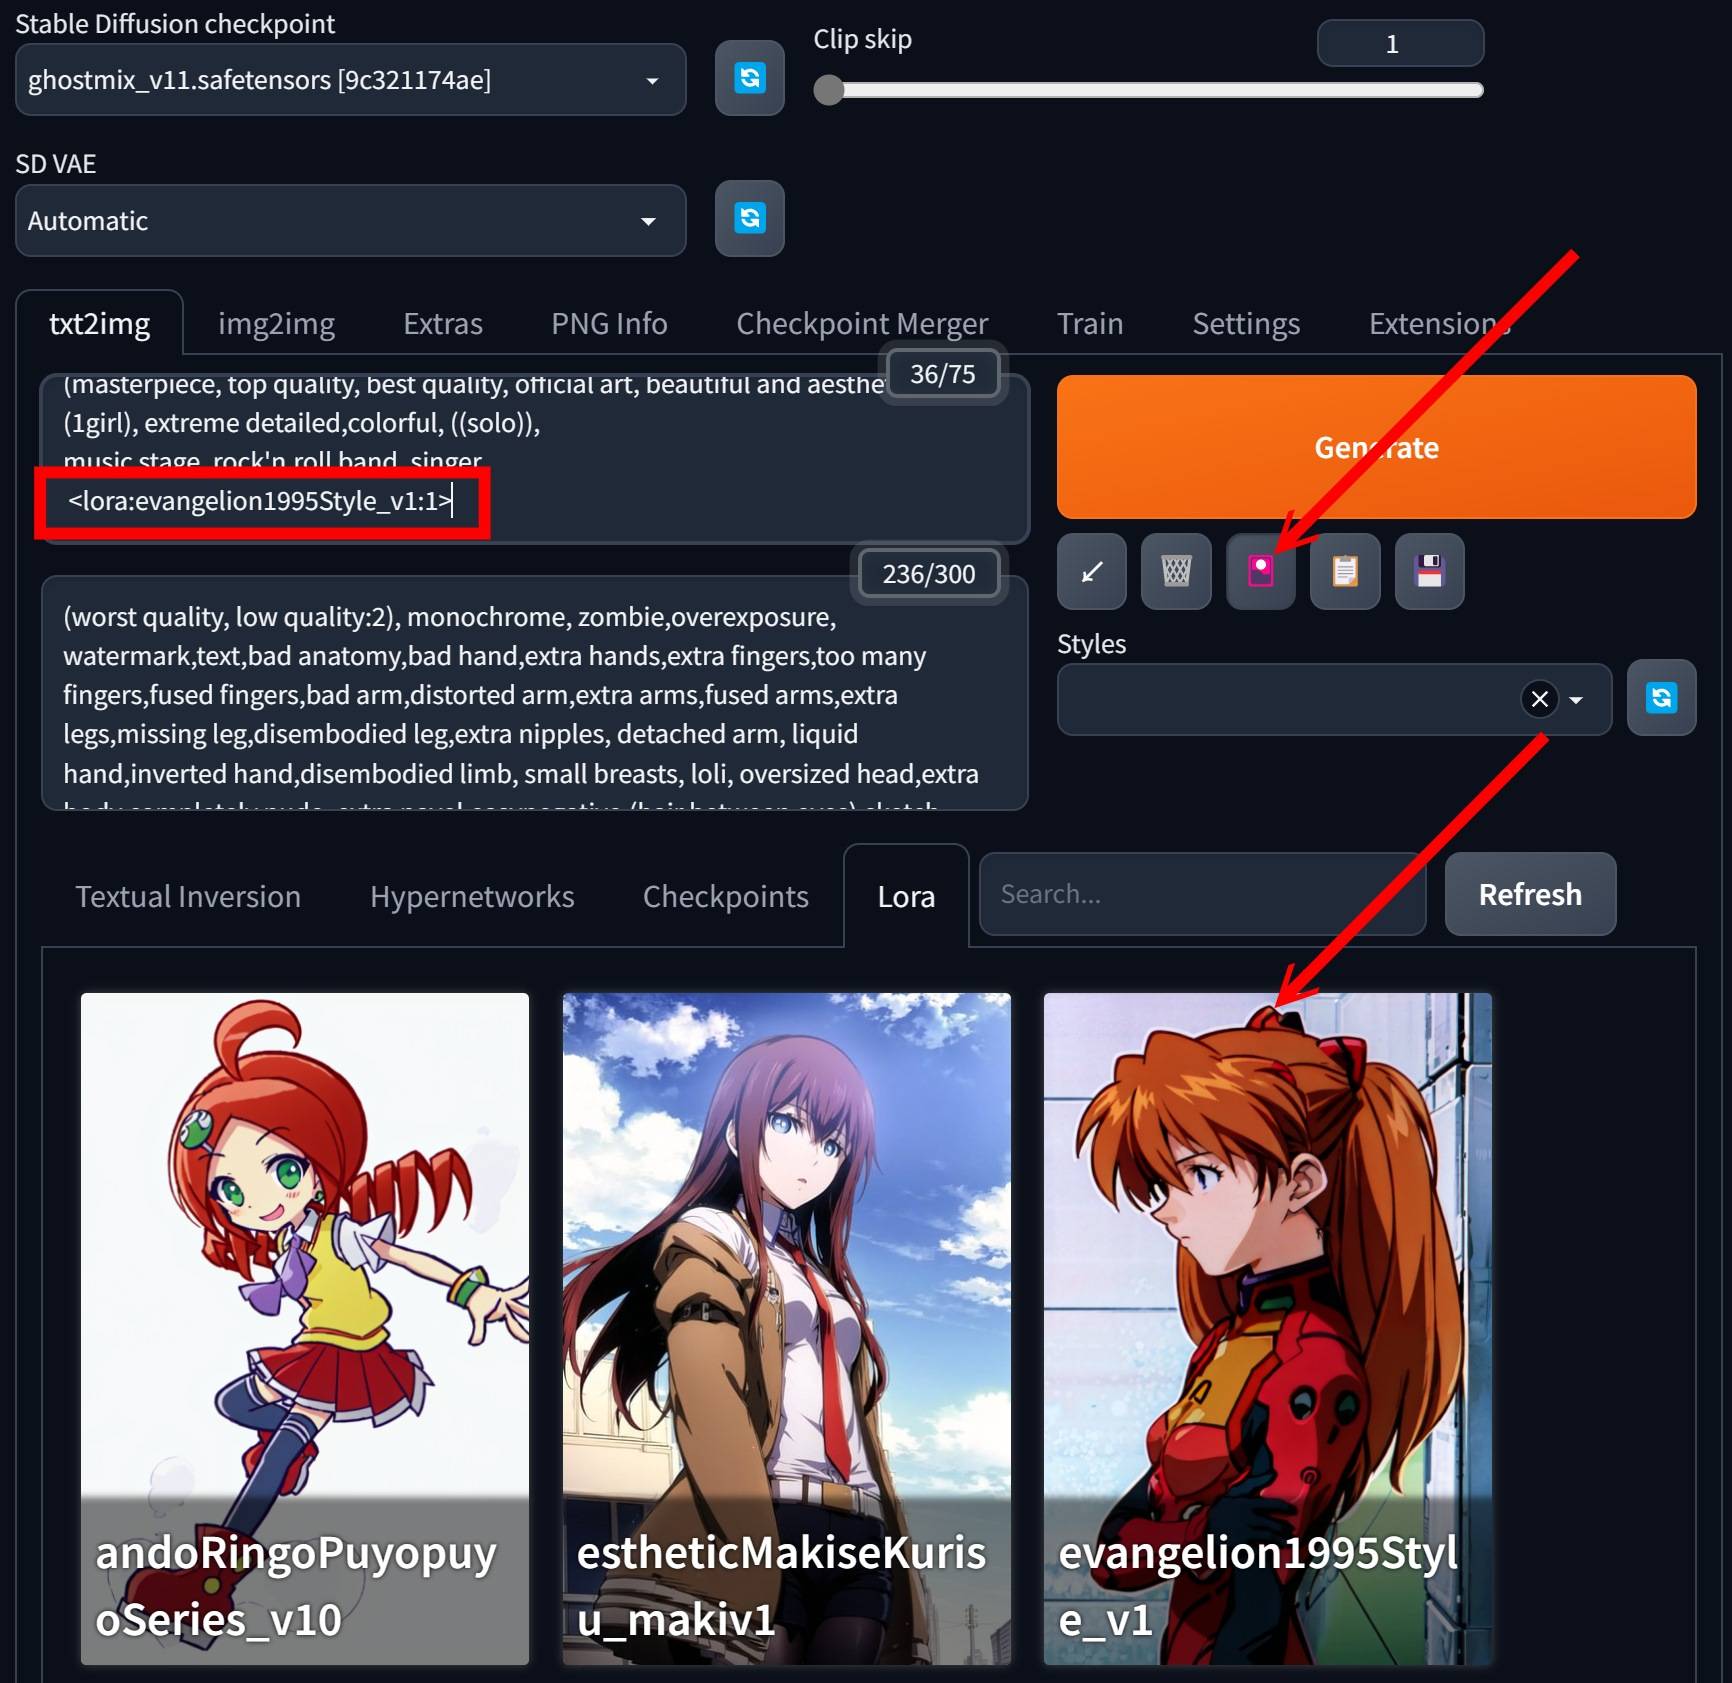Click into the negative prompt text area
1732x1683 pixels.
(535, 693)
